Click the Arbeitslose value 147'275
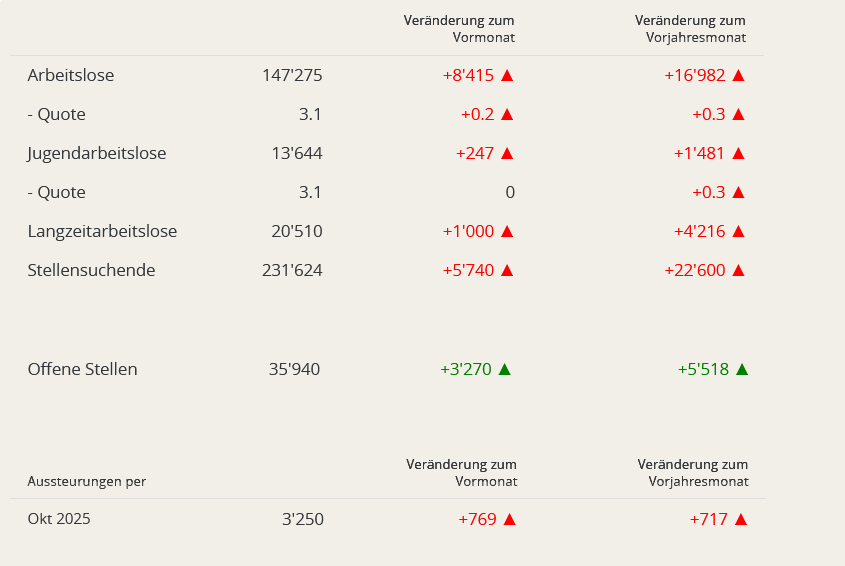845x566 pixels. (290, 75)
